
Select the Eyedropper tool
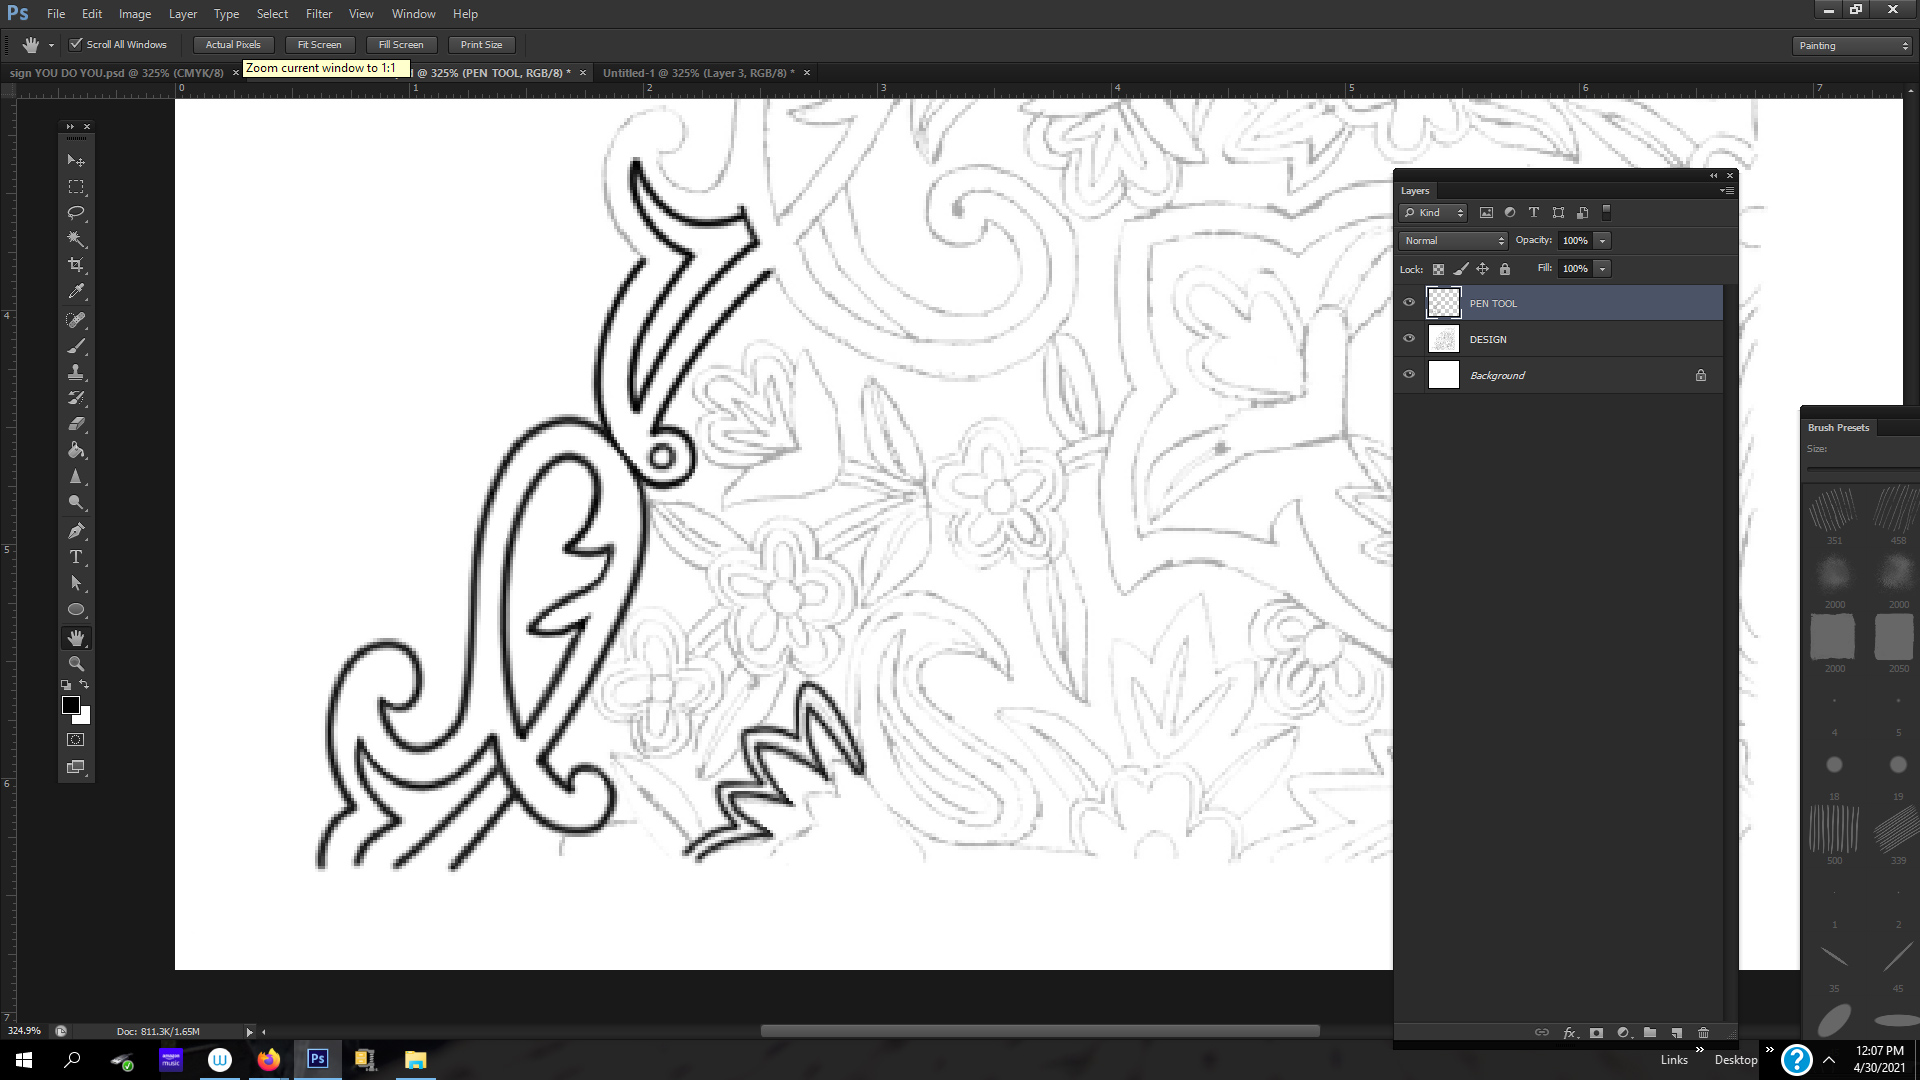tap(76, 292)
